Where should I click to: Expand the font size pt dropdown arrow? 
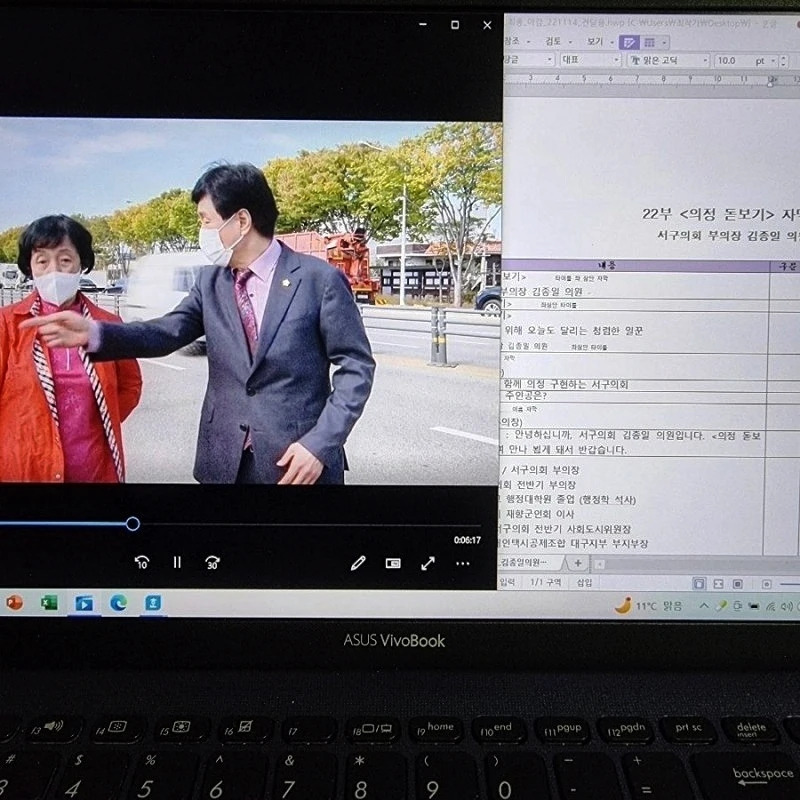[773, 61]
